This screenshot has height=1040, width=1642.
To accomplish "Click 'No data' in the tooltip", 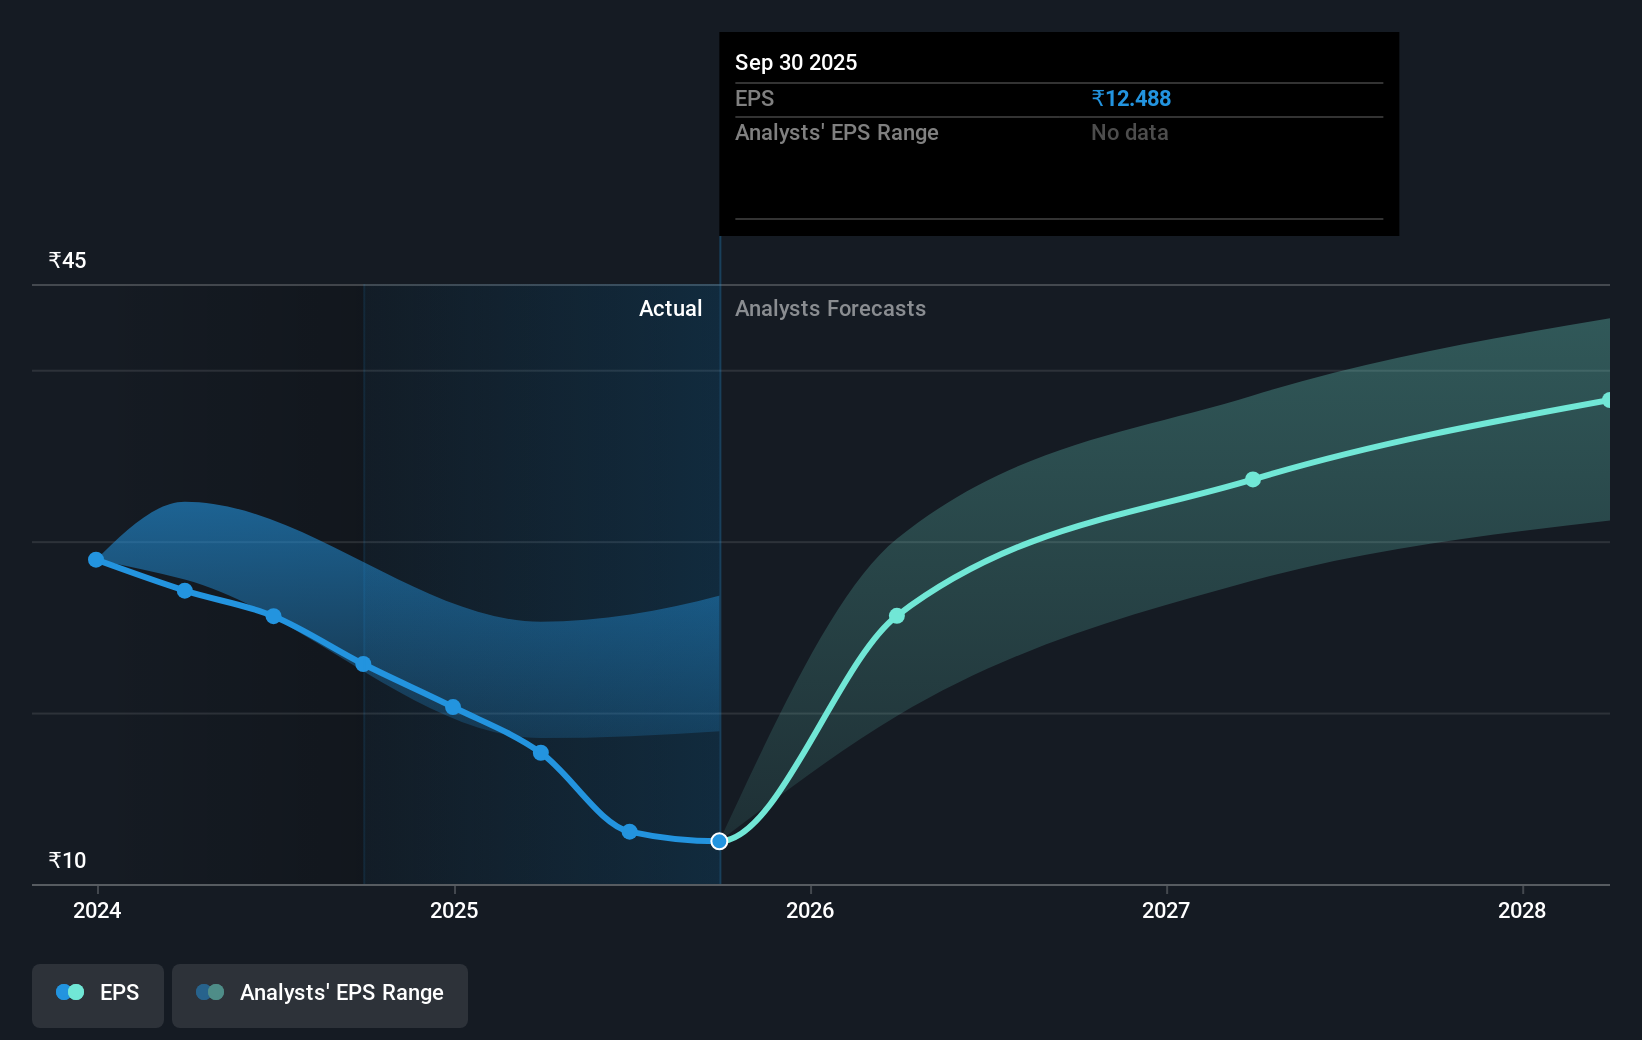I will point(1130,132).
